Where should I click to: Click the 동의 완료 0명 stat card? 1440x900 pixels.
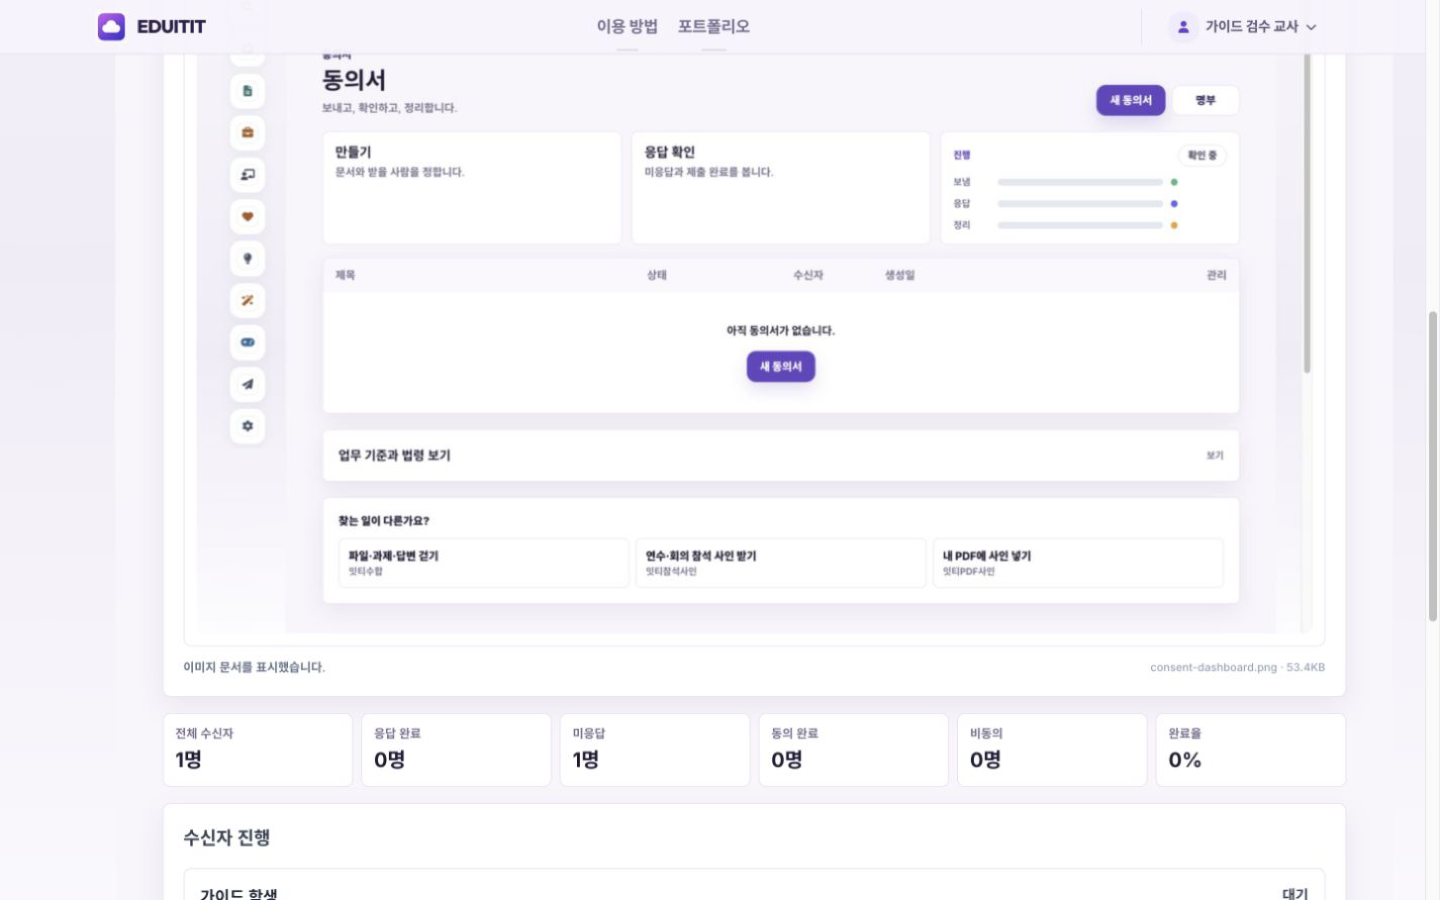point(853,750)
